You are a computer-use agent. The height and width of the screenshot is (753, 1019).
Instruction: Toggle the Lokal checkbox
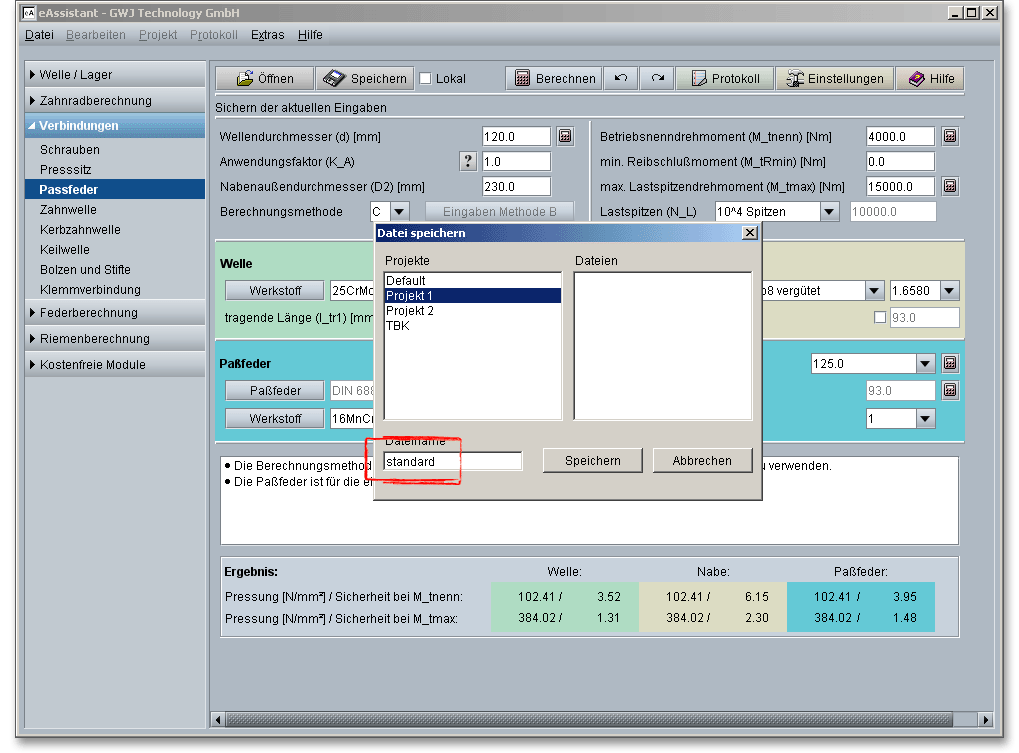click(425, 79)
